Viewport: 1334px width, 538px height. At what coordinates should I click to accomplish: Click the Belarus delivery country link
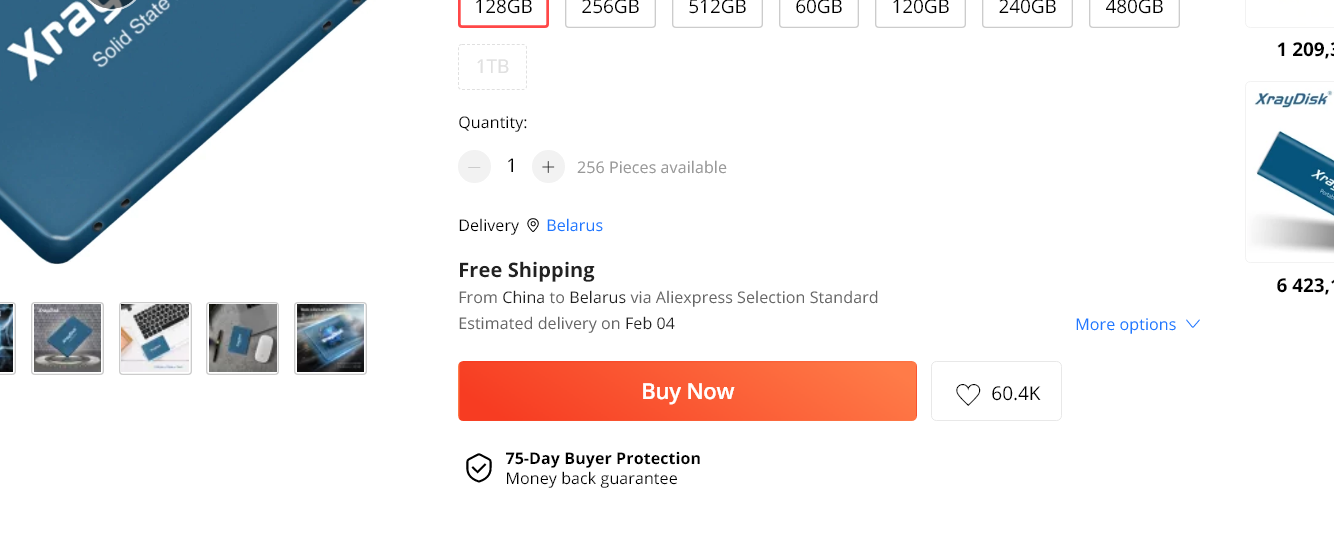[574, 225]
